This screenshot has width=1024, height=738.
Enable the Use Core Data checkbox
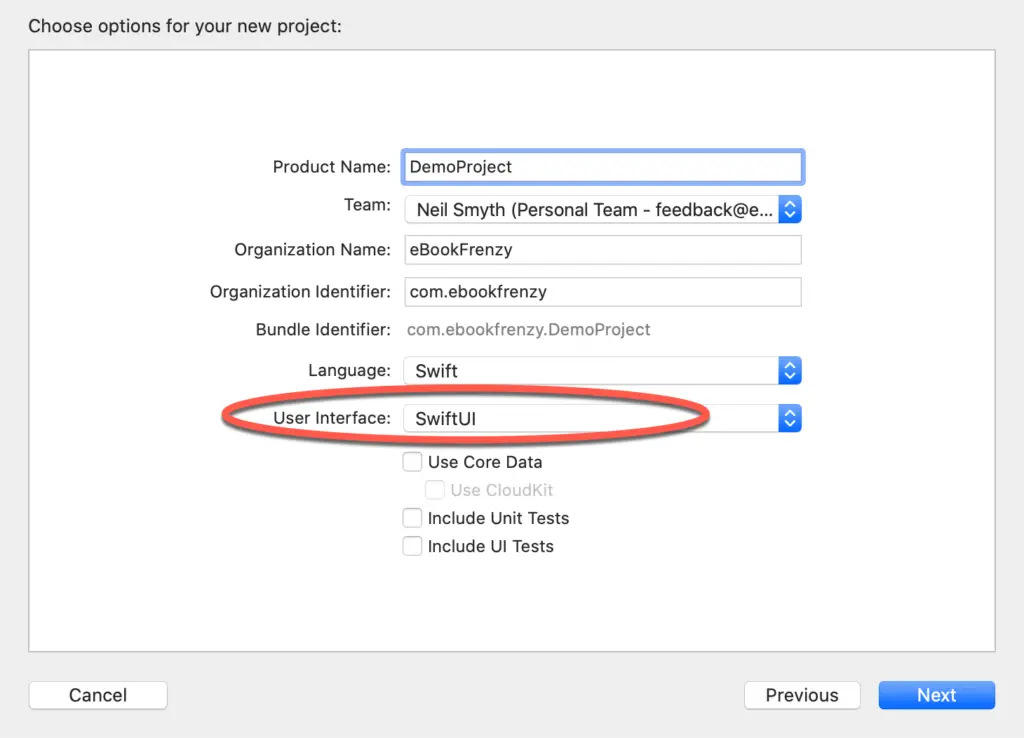coord(412,462)
